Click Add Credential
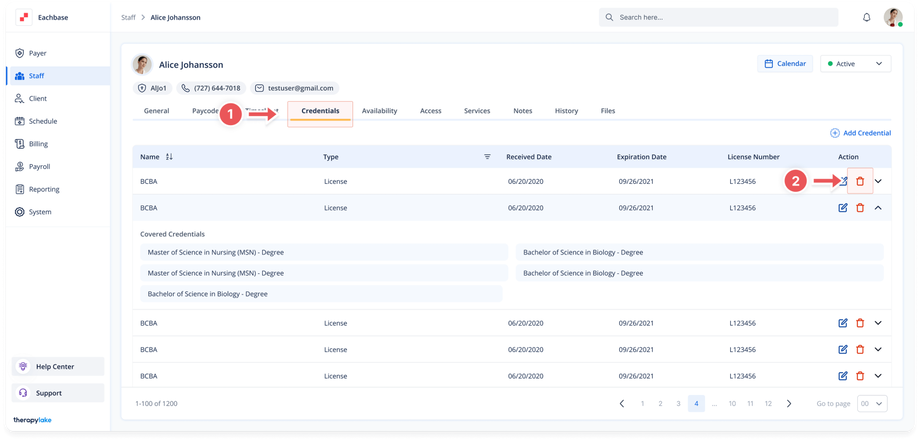920x441 pixels. pyautogui.click(x=861, y=133)
